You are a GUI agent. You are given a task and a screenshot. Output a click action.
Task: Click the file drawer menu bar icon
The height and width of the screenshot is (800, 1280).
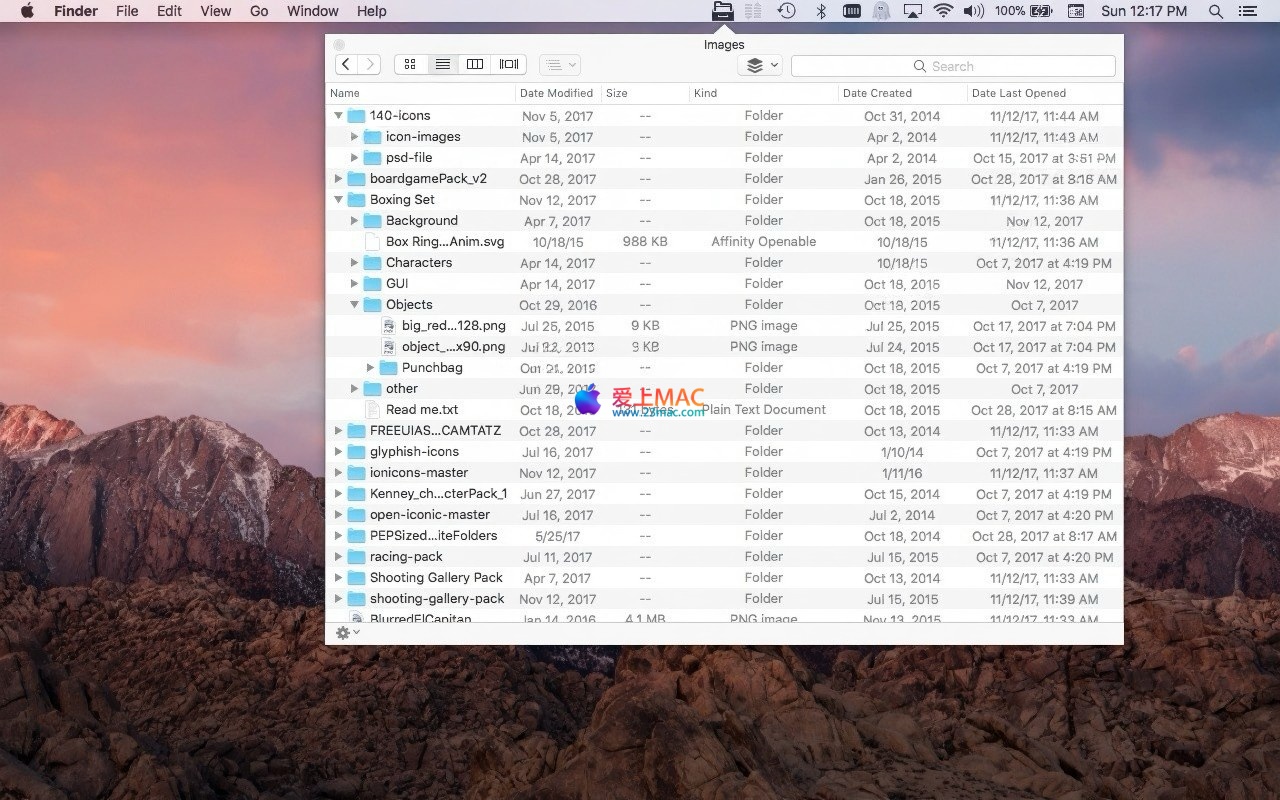[x=722, y=11]
